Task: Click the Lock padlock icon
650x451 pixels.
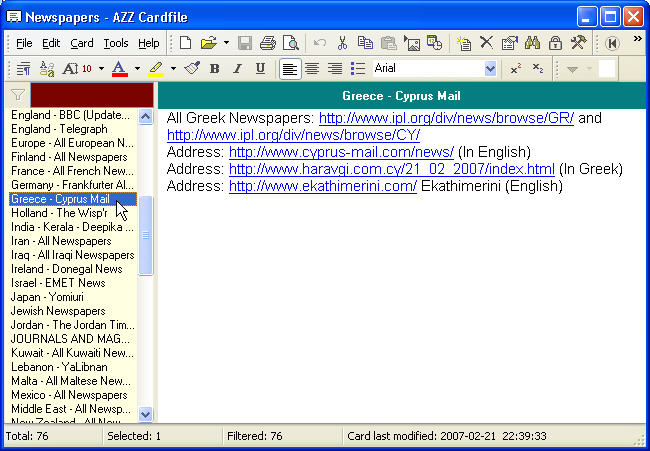Action: point(555,43)
